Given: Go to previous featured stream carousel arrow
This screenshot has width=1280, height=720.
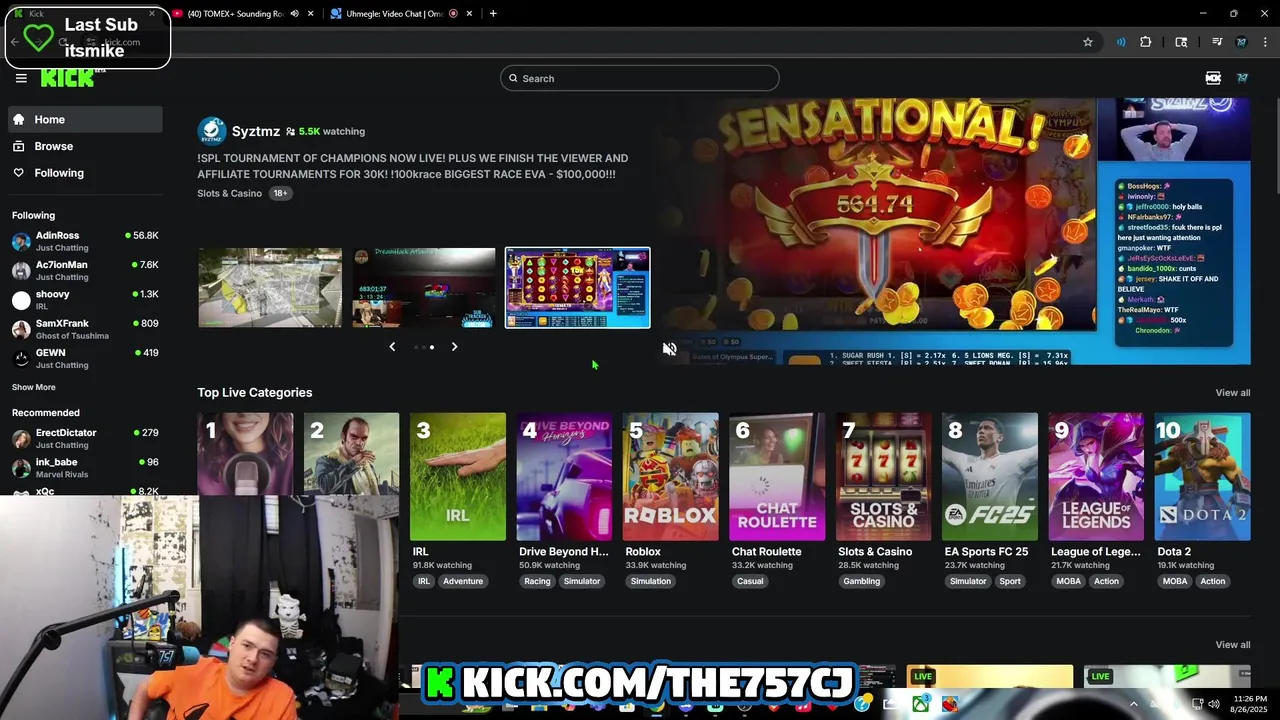Looking at the screenshot, I should coord(392,347).
